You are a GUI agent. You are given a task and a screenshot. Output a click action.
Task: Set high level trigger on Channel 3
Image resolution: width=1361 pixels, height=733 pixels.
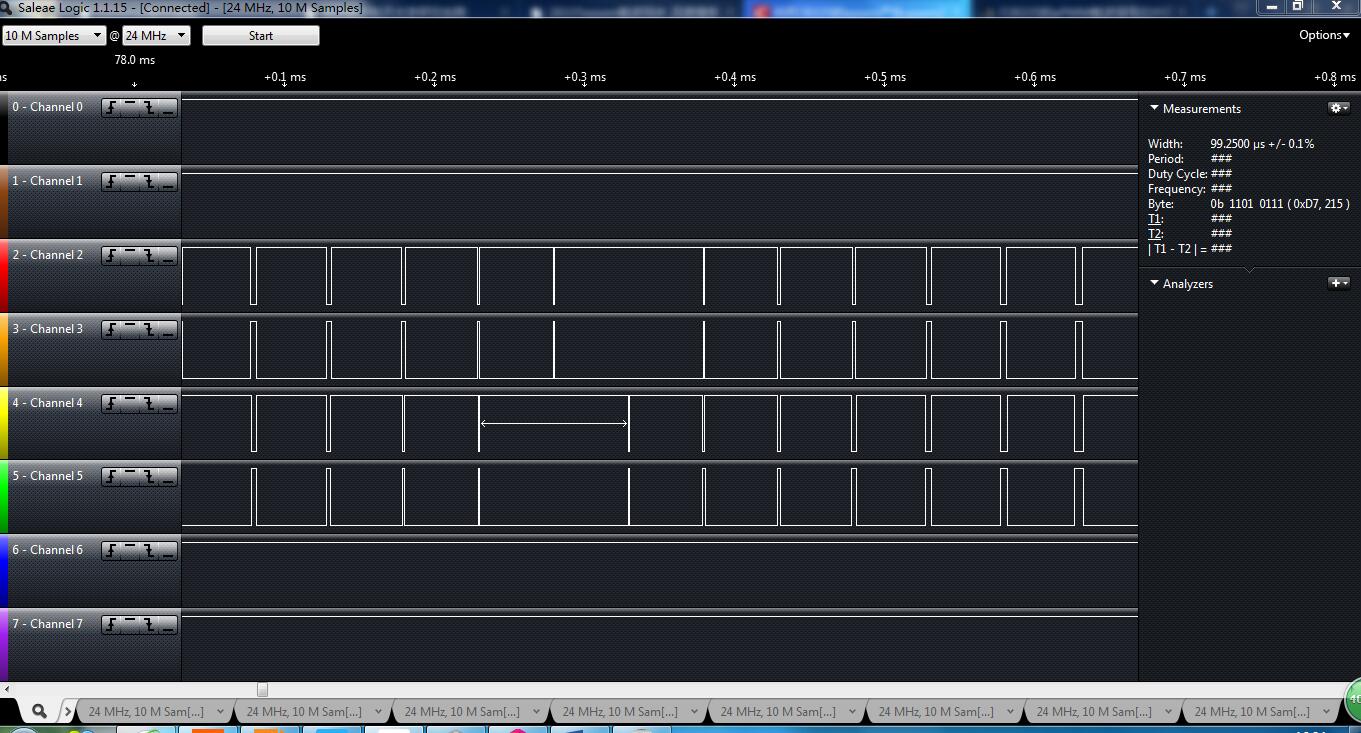[129, 330]
